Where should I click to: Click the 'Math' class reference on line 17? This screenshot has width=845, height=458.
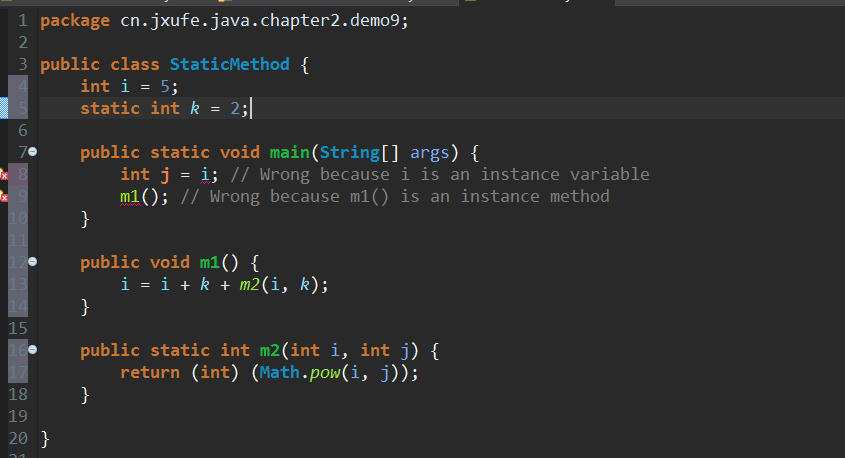pyautogui.click(x=280, y=372)
